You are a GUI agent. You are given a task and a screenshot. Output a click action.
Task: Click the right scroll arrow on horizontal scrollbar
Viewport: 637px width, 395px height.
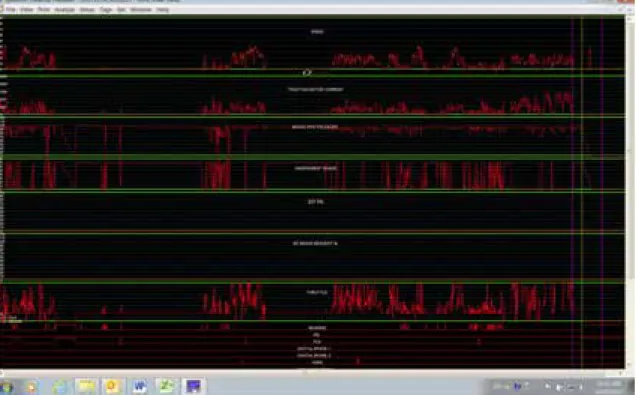click(622, 372)
